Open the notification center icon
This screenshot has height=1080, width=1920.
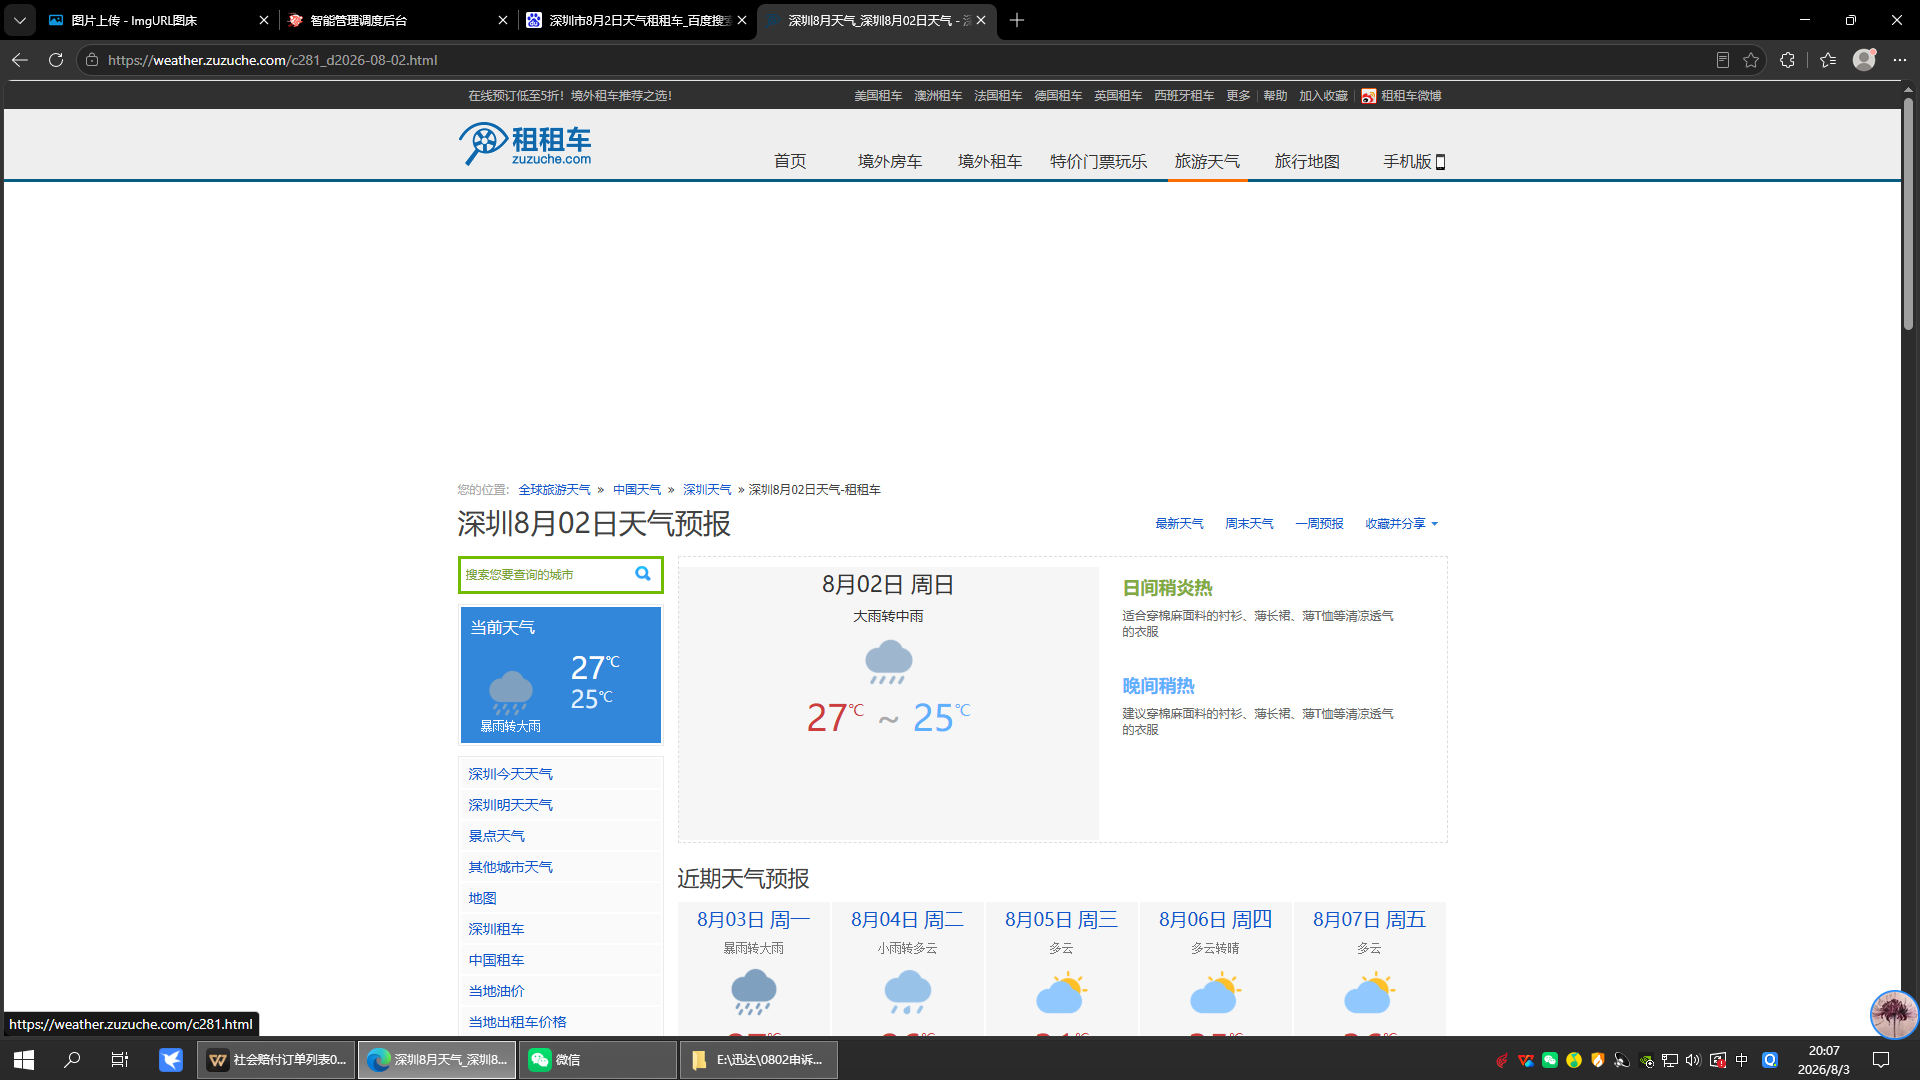point(1881,1060)
